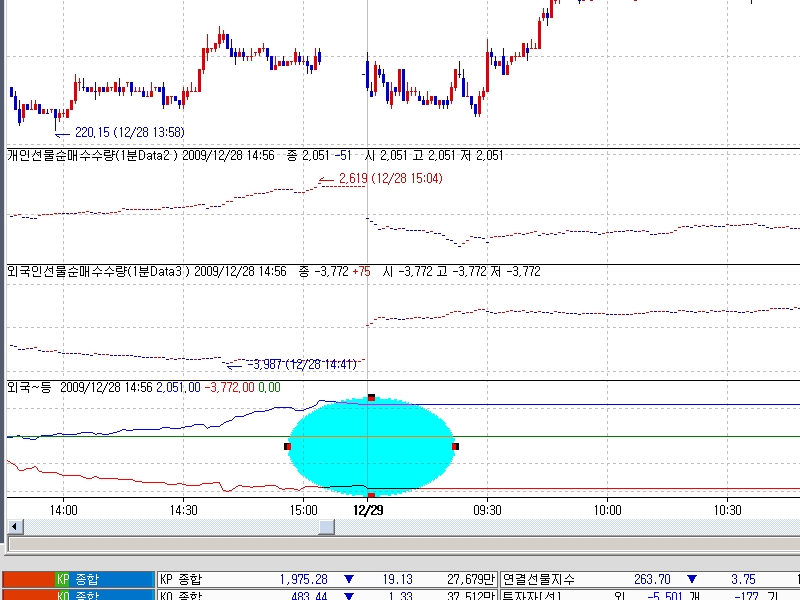Viewport: 800px width, 600px height.
Task: Click the ellipse's right resize handle
Action: click(x=455, y=446)
